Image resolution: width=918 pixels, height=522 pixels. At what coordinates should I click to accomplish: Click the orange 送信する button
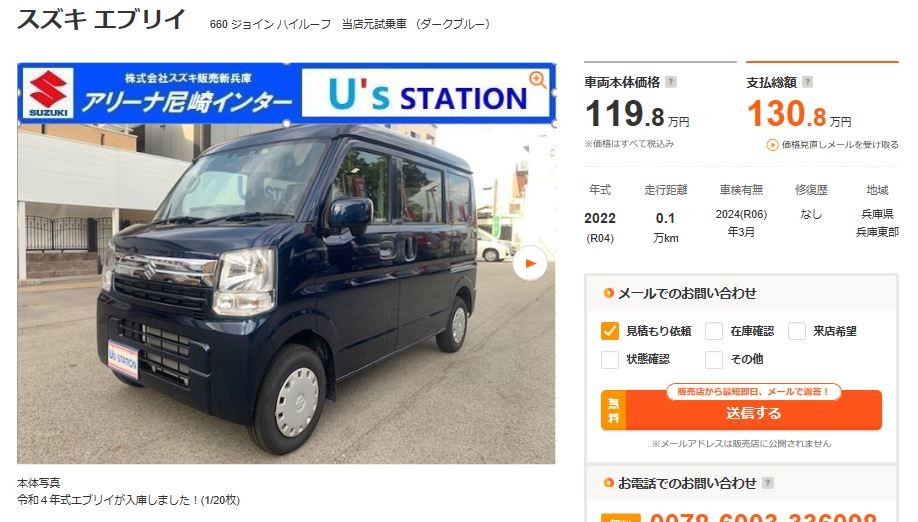tap(741, 410)
